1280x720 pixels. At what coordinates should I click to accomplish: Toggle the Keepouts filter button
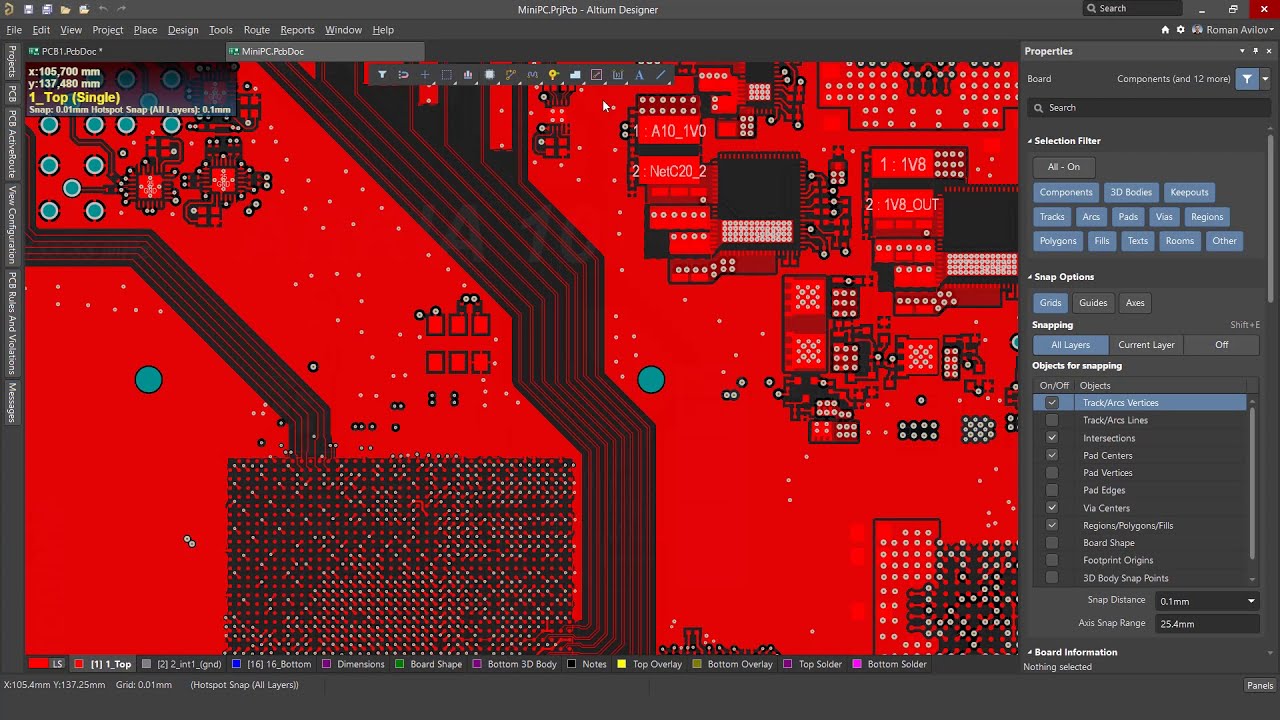[1190, 192]
